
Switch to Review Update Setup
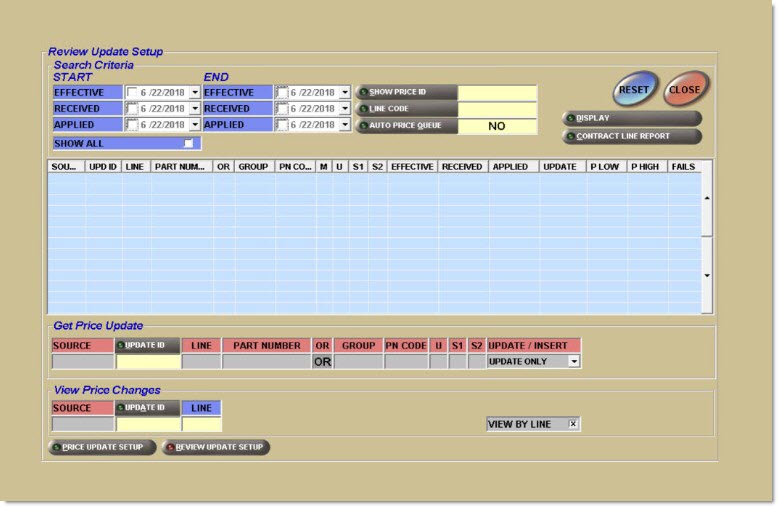(x=216, y=447)
